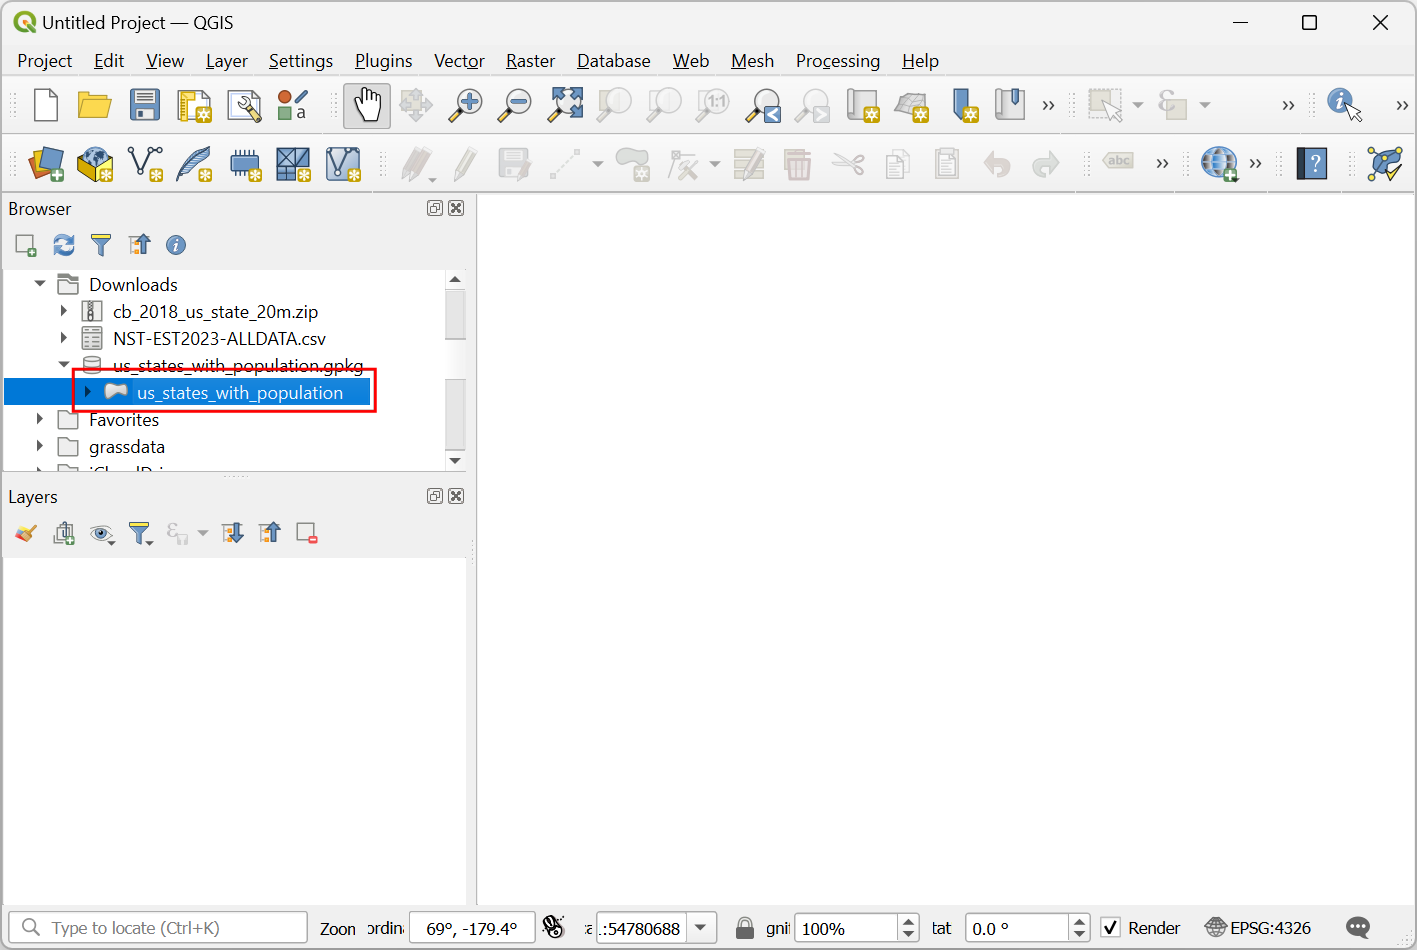Screen dimensions: 1417x950
Task: Open the Identify Features tool
Action: (1344, 105)
